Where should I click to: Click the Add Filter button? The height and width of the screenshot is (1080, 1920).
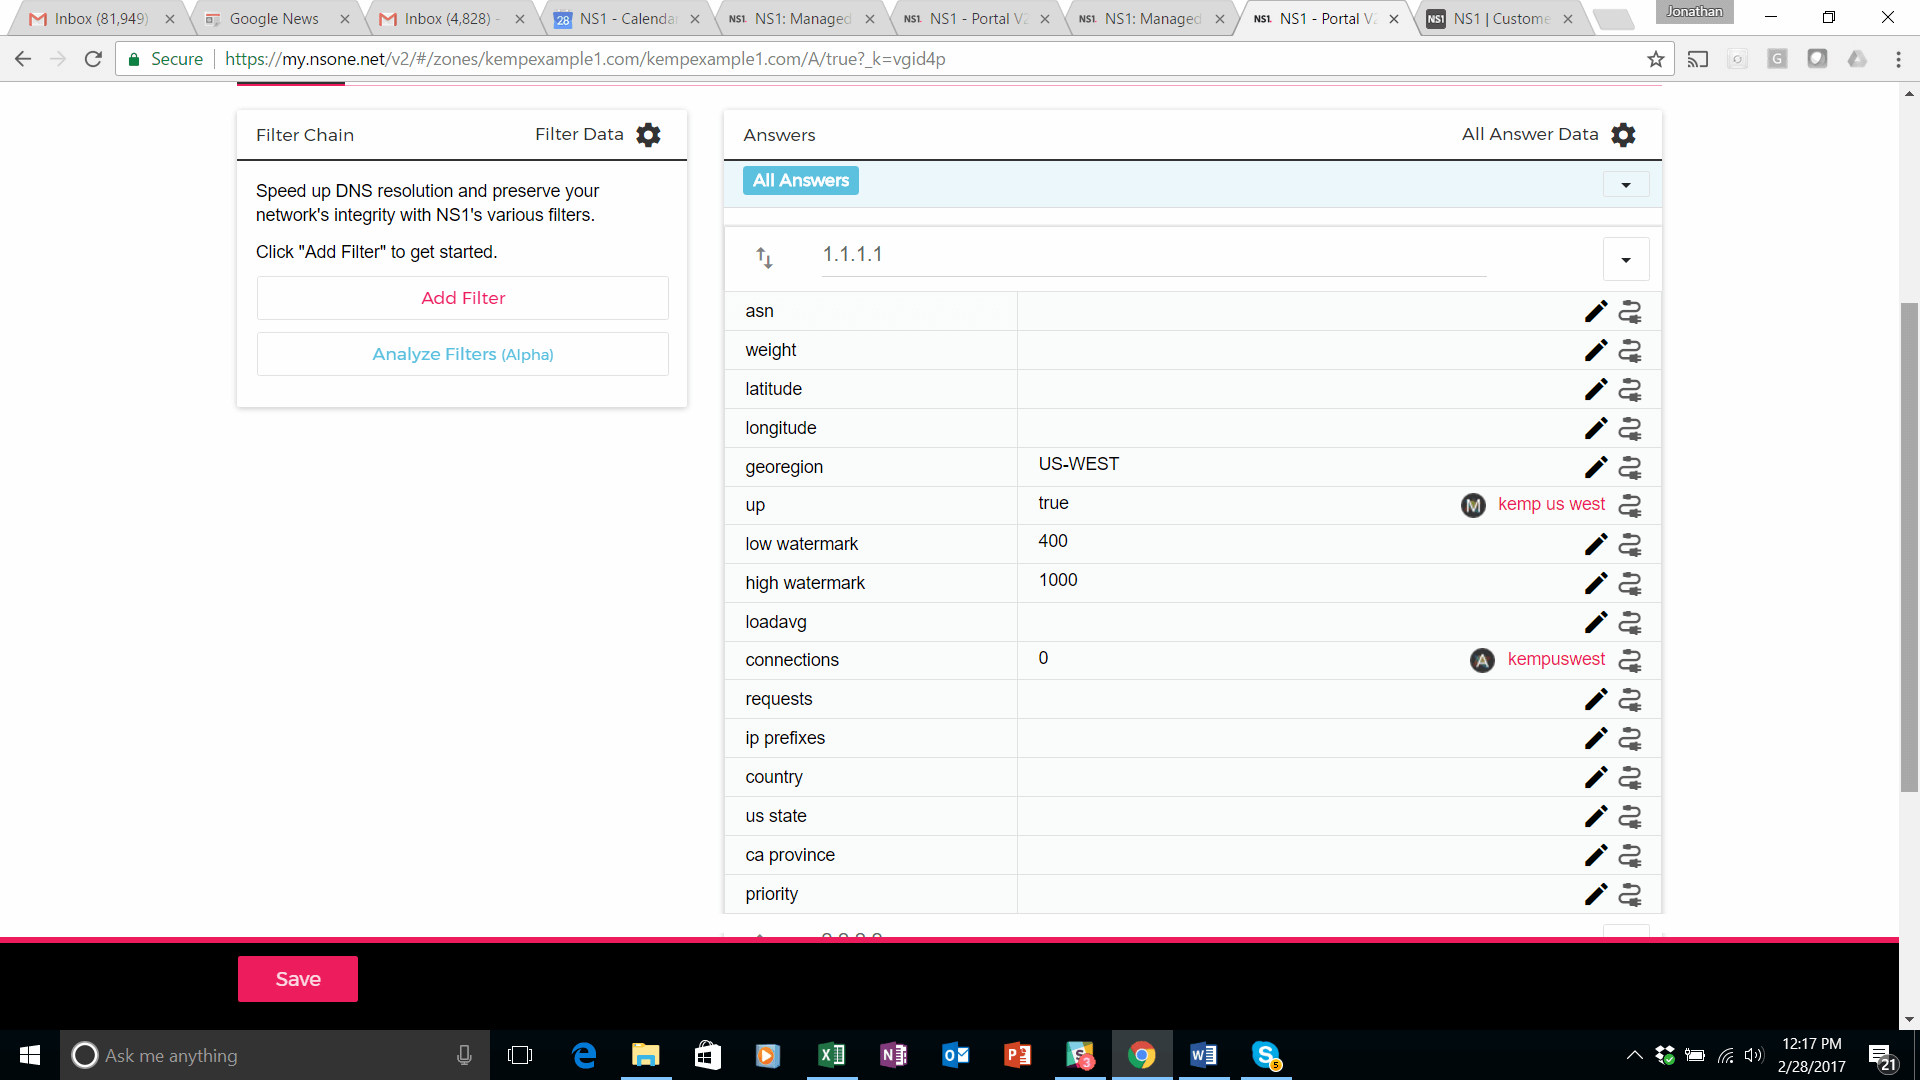(463, 298)
